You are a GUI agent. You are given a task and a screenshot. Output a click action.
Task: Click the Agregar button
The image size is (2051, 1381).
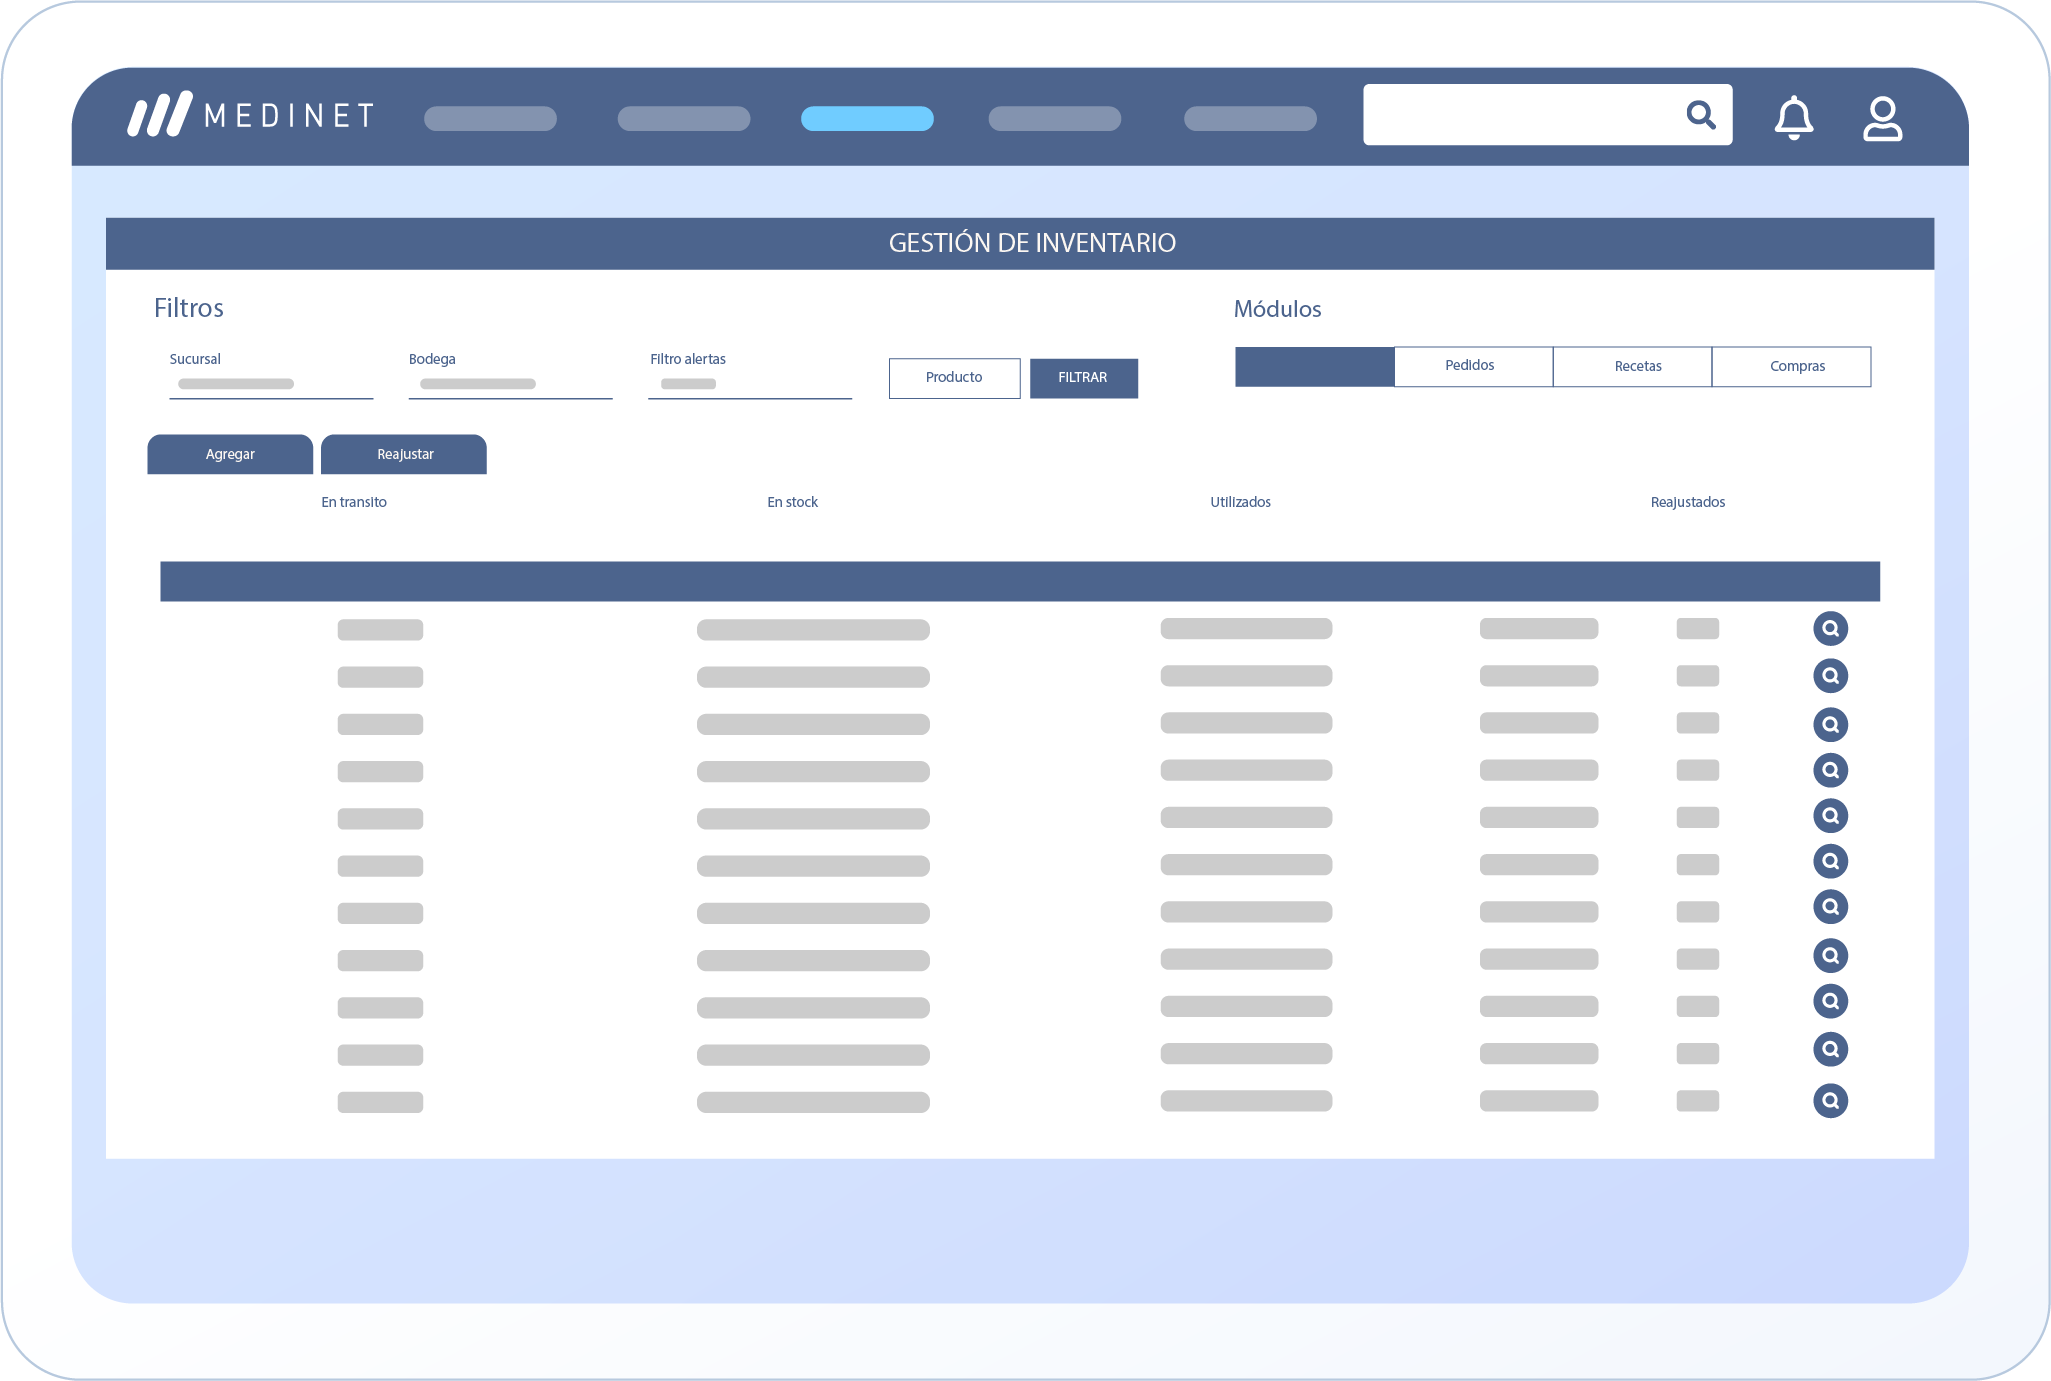click(x=230, y=454)
